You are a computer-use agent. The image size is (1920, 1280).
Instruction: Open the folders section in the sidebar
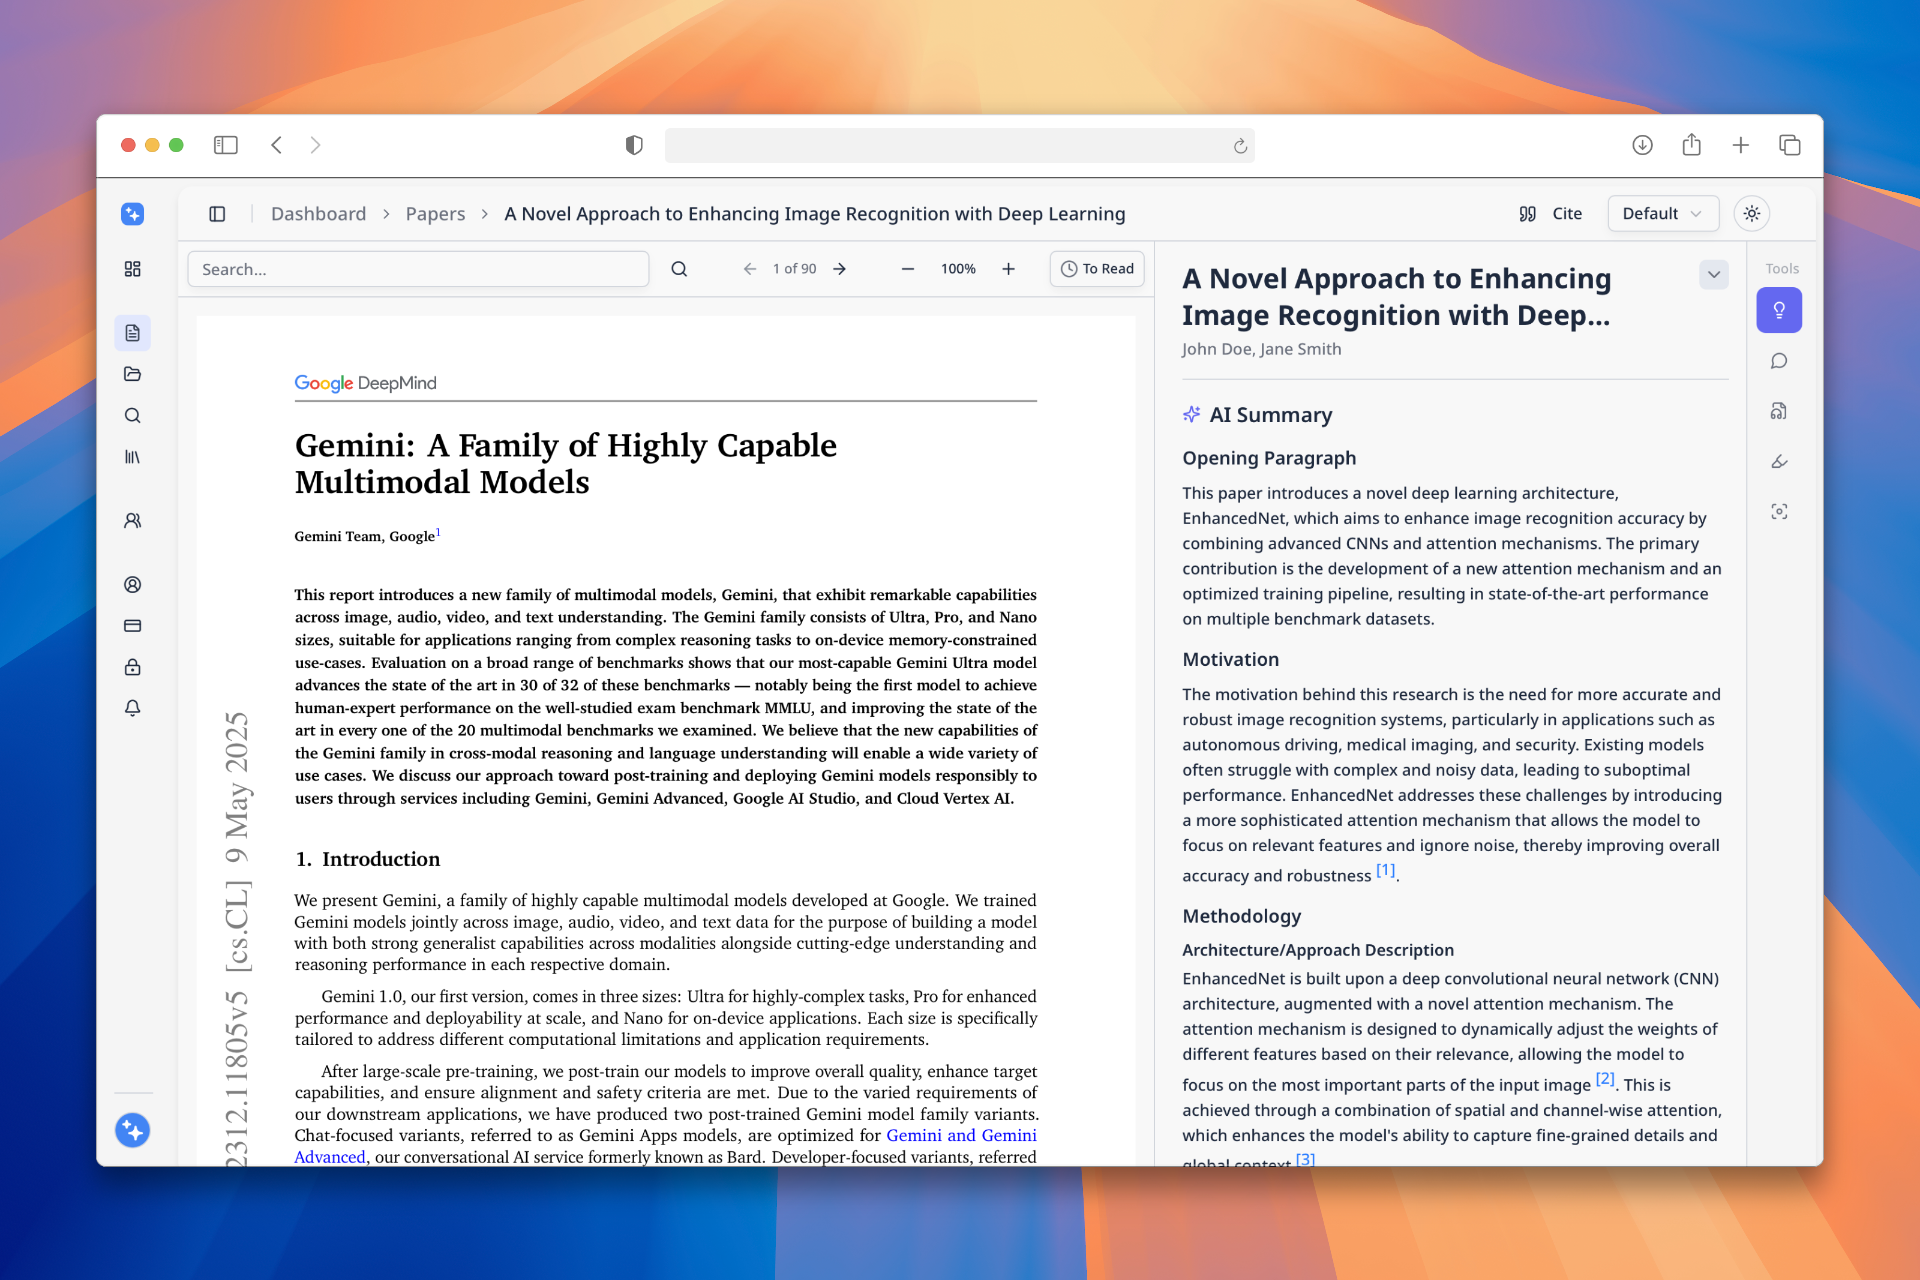point(133,374)
